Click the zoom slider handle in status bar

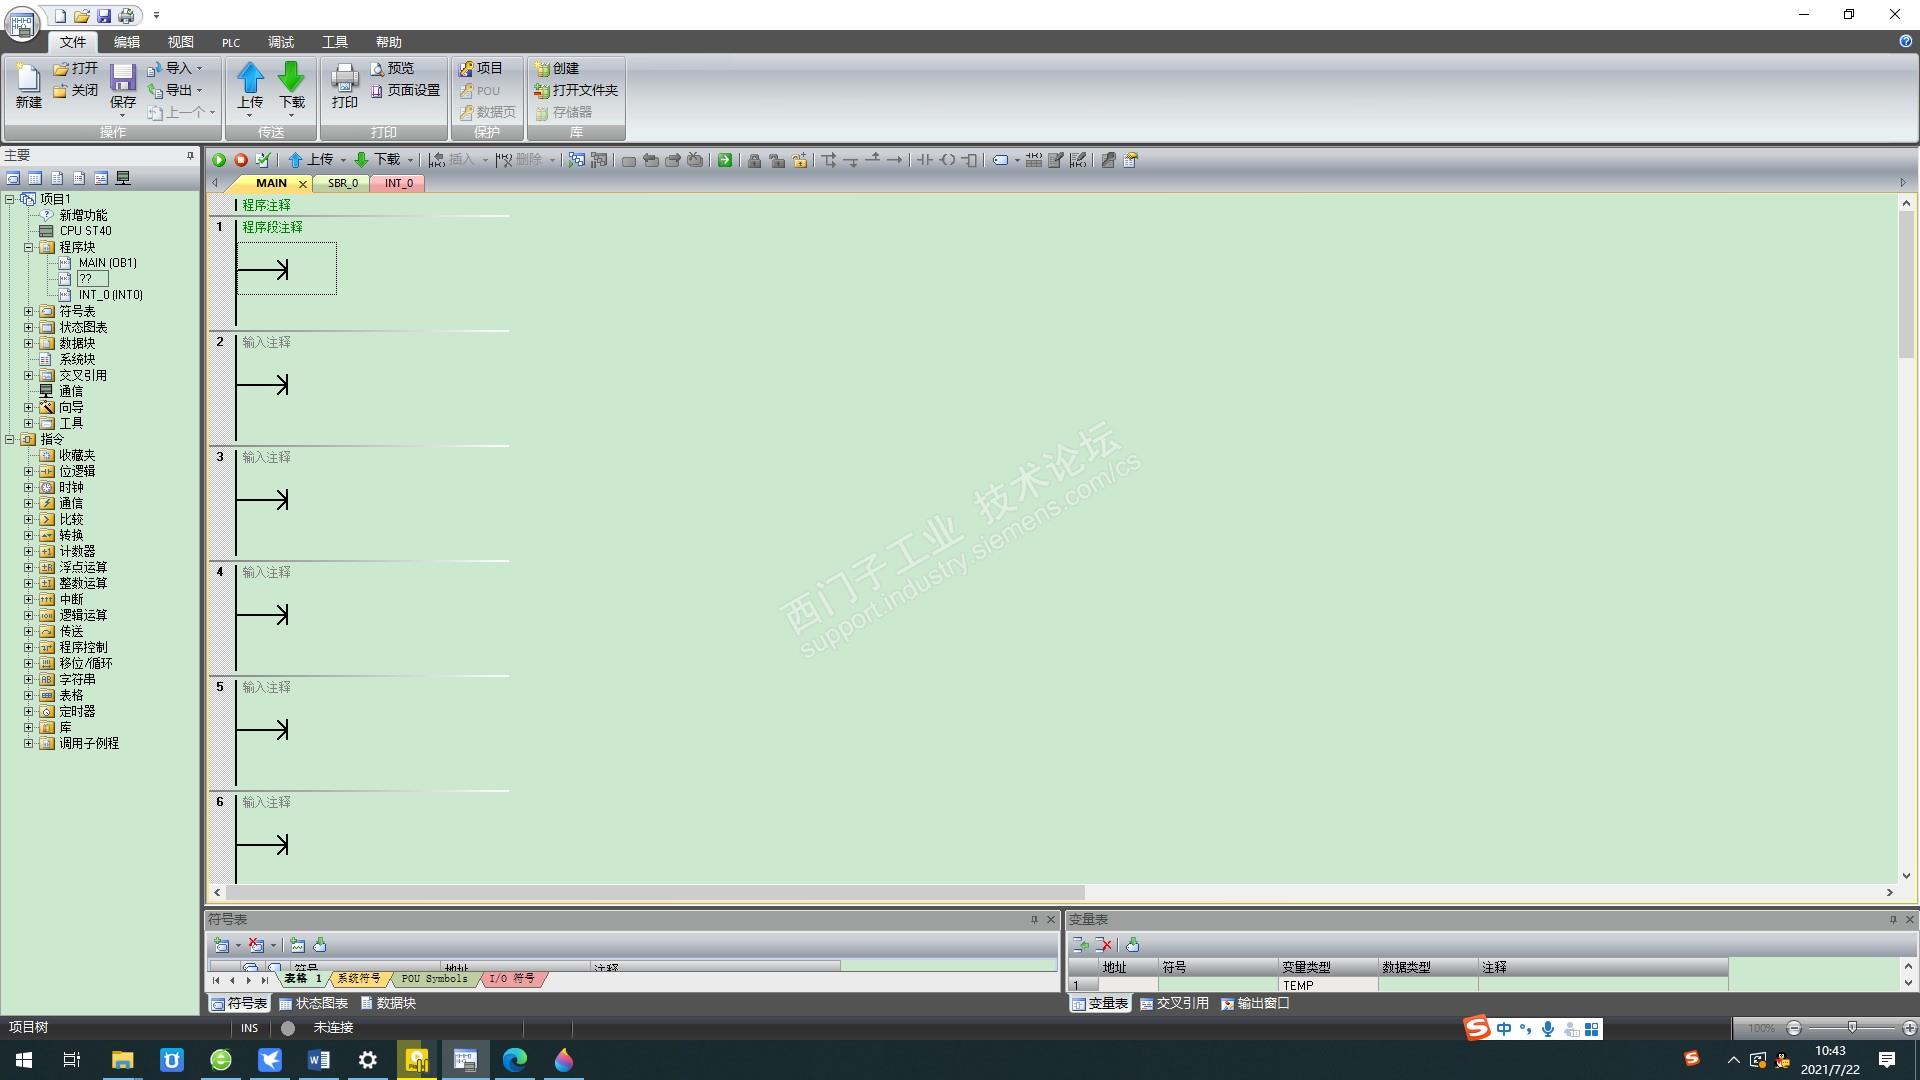tap(1852, 1028)
